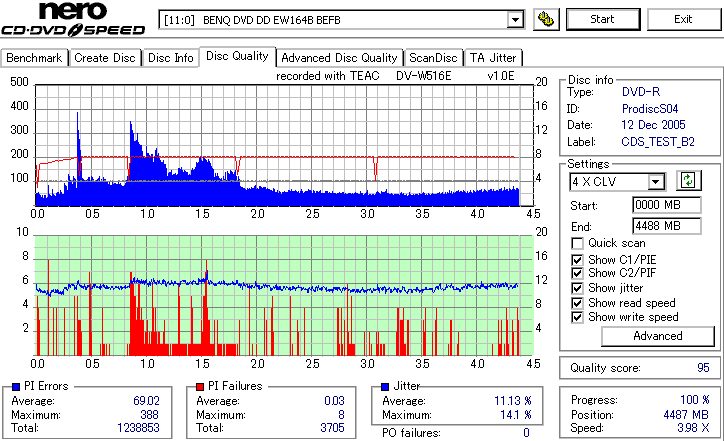The height and width of the screenshot is (441, 724).
Task: Click the PO failures value 0
Action: point(526,433)
